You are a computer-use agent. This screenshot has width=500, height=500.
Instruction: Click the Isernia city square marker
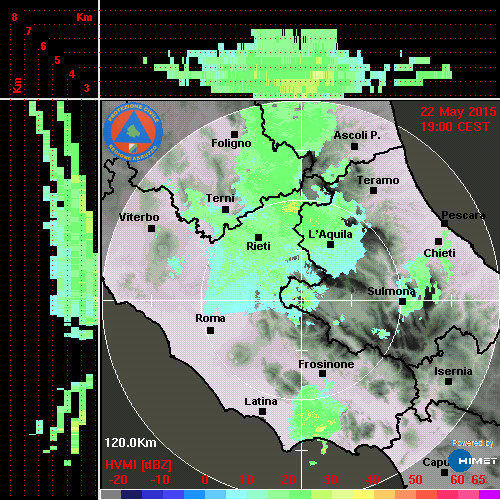click(x=449, y=381)
